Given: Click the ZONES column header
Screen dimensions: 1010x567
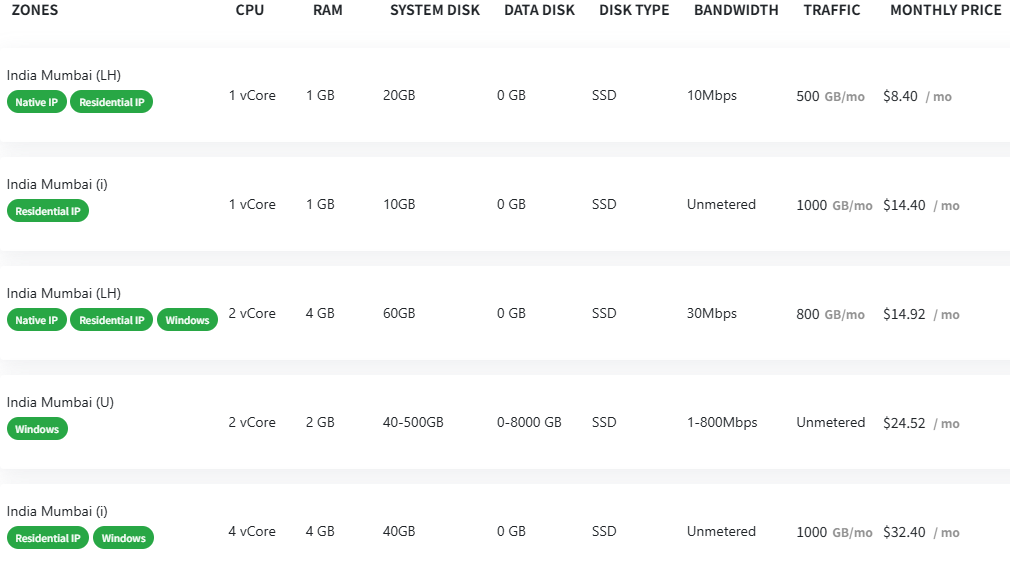Looking at the screenshot, I should (35, 10).
